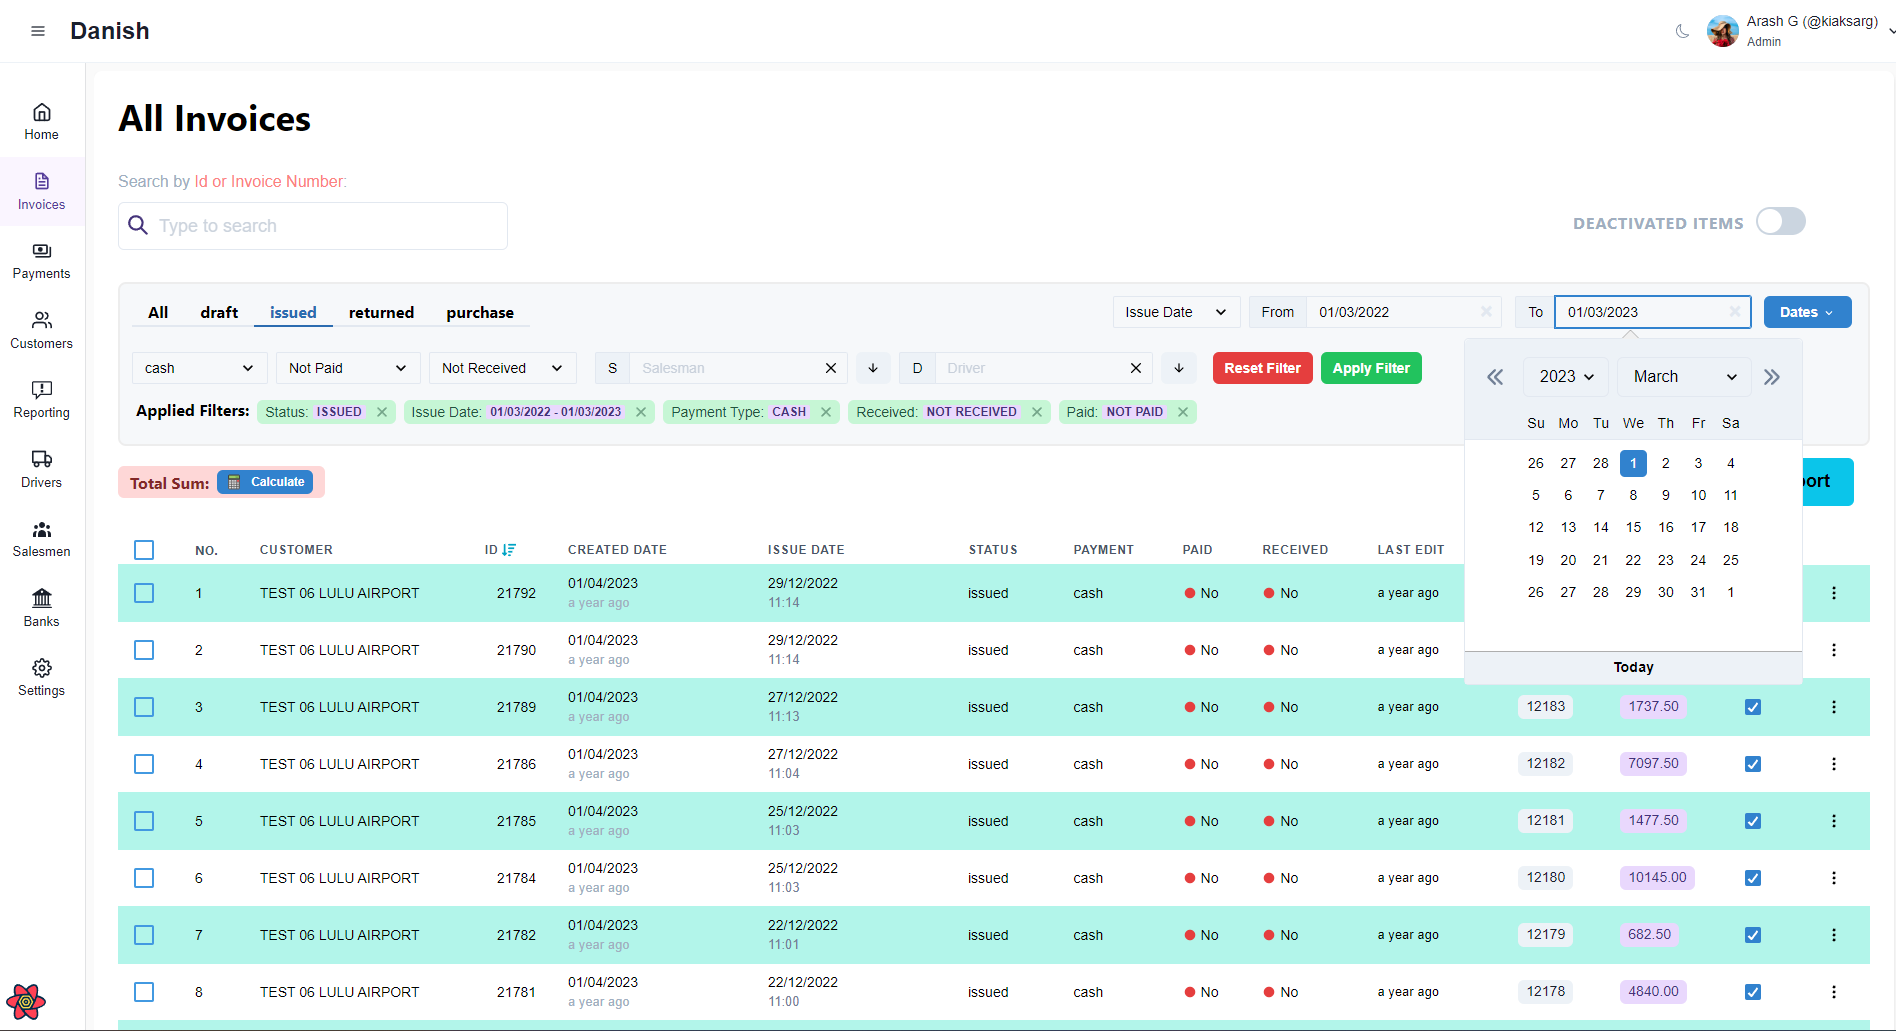This screenshot has height=1031, width=1896.
Task: Click amount badge 10145.00
Action: pos(1657,878)
